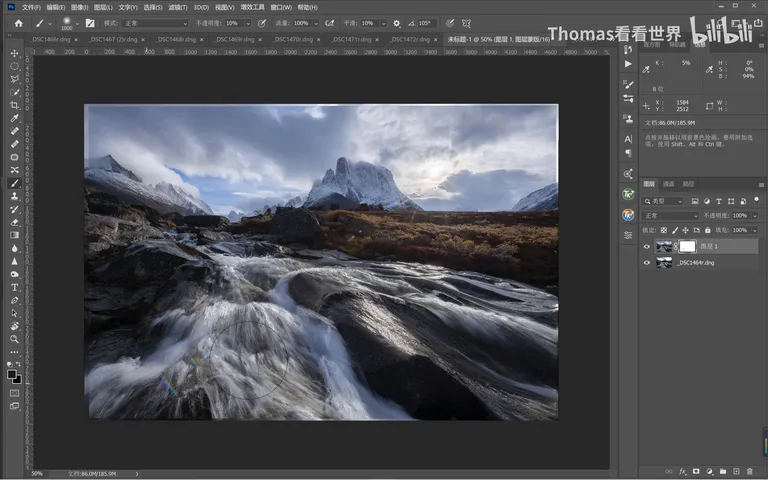This screenshot has height=480, width=768.
Task: Select the Clone Stamp tool
Action: click(x=14, y=196)
